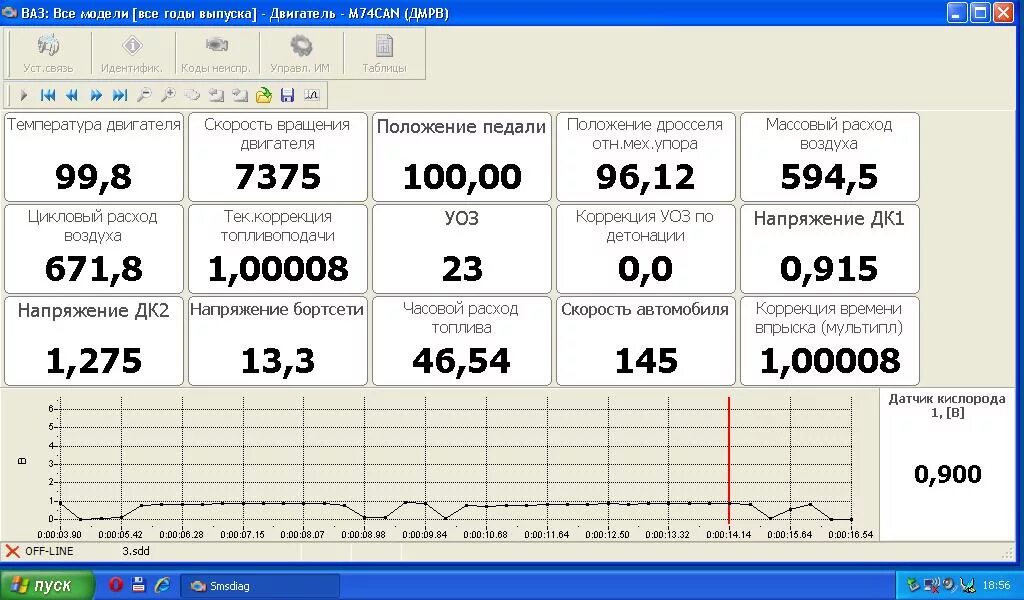The image size is (1024, 600).
Task: Open Коды неиспр. fault codes
Action: point(216,54)
